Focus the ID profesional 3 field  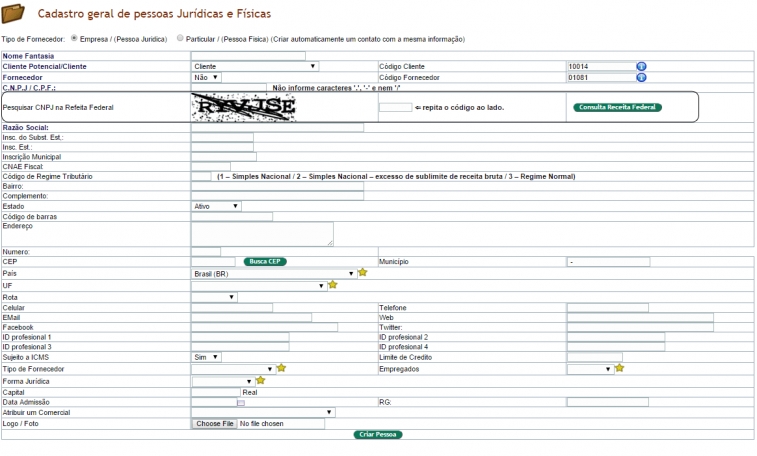coord(240,347)
